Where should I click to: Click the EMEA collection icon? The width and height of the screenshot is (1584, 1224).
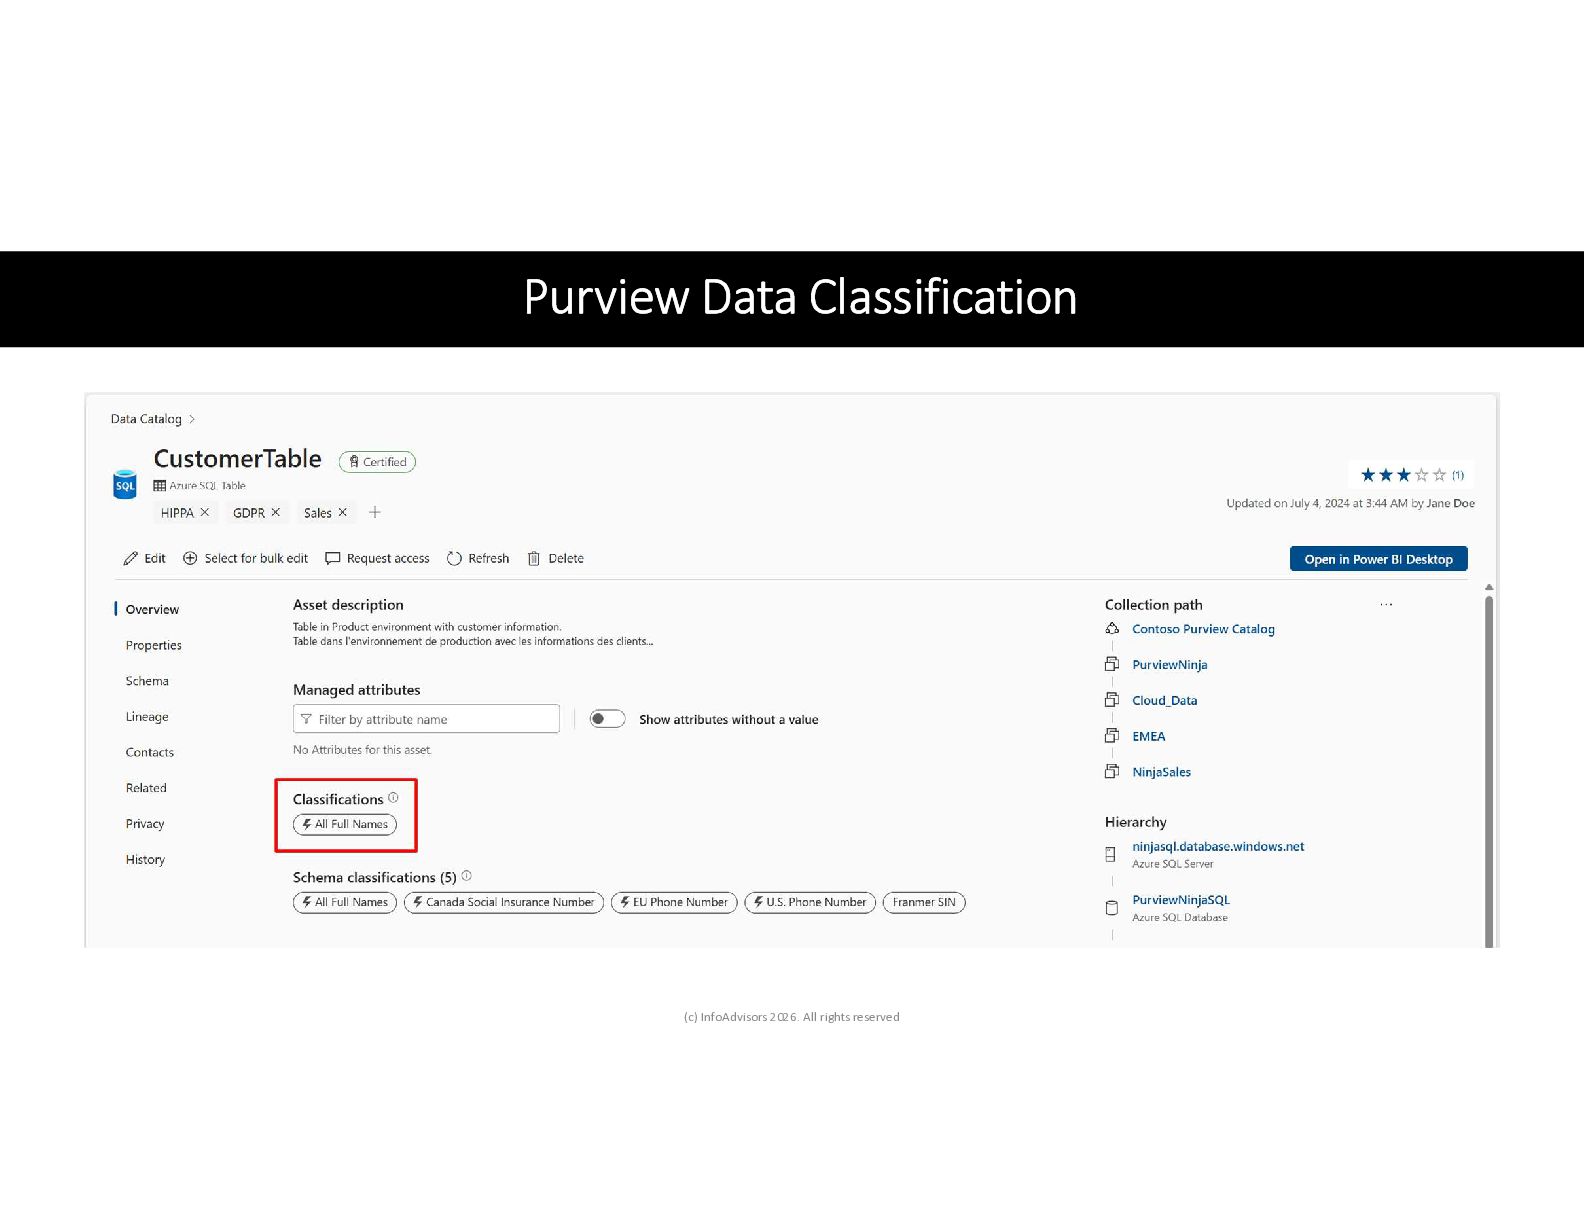[1112, 736]
